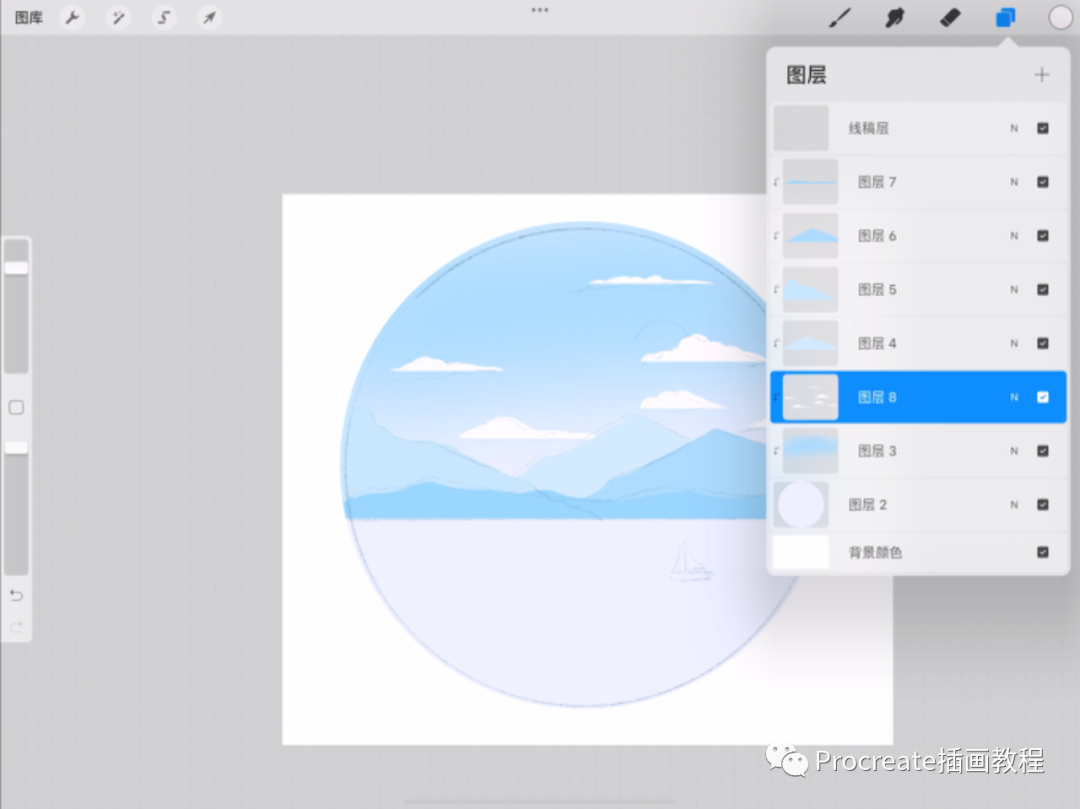Image resolution: width=1080 pixels, height=809 pixels.
Task: Click the three-dot menu at top center
Action: [x=540, y=10]
